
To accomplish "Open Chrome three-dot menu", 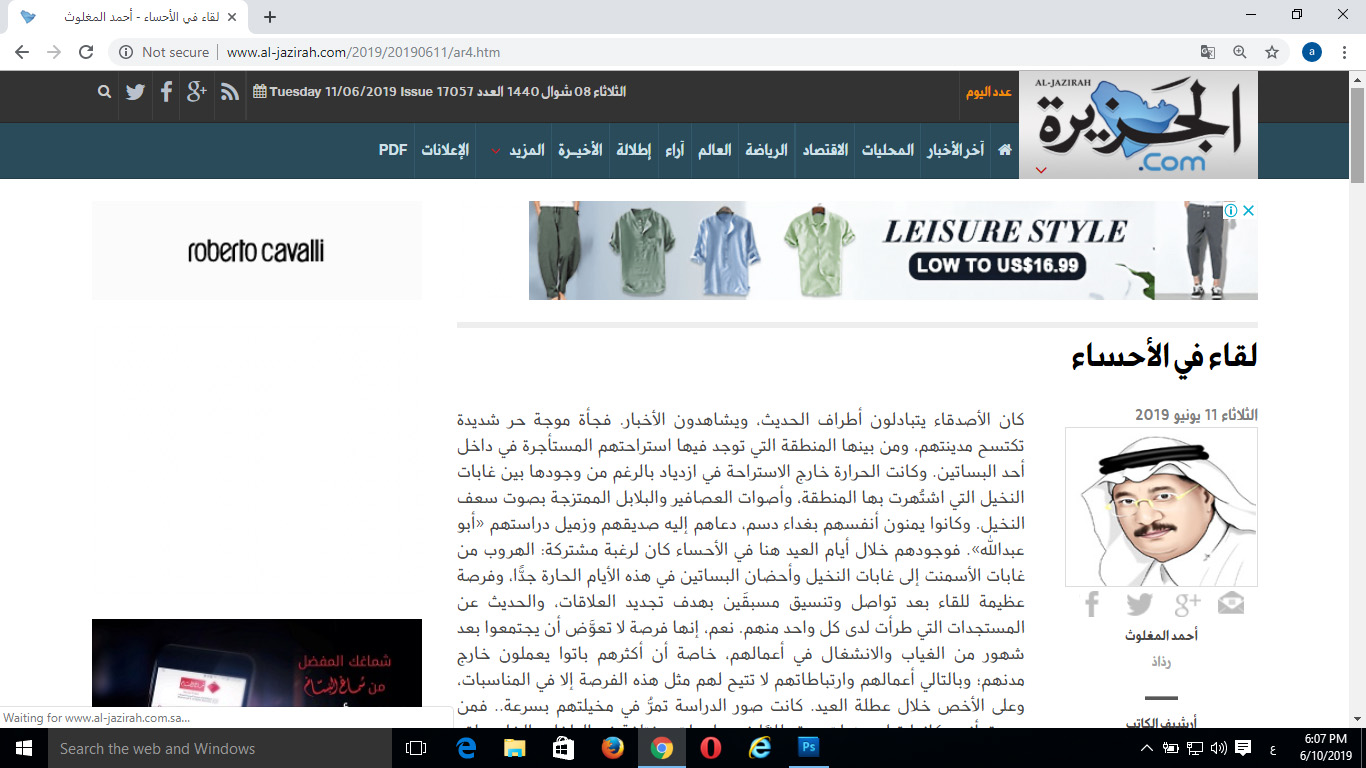I will pyautogui.click(x=1344, y=52).
